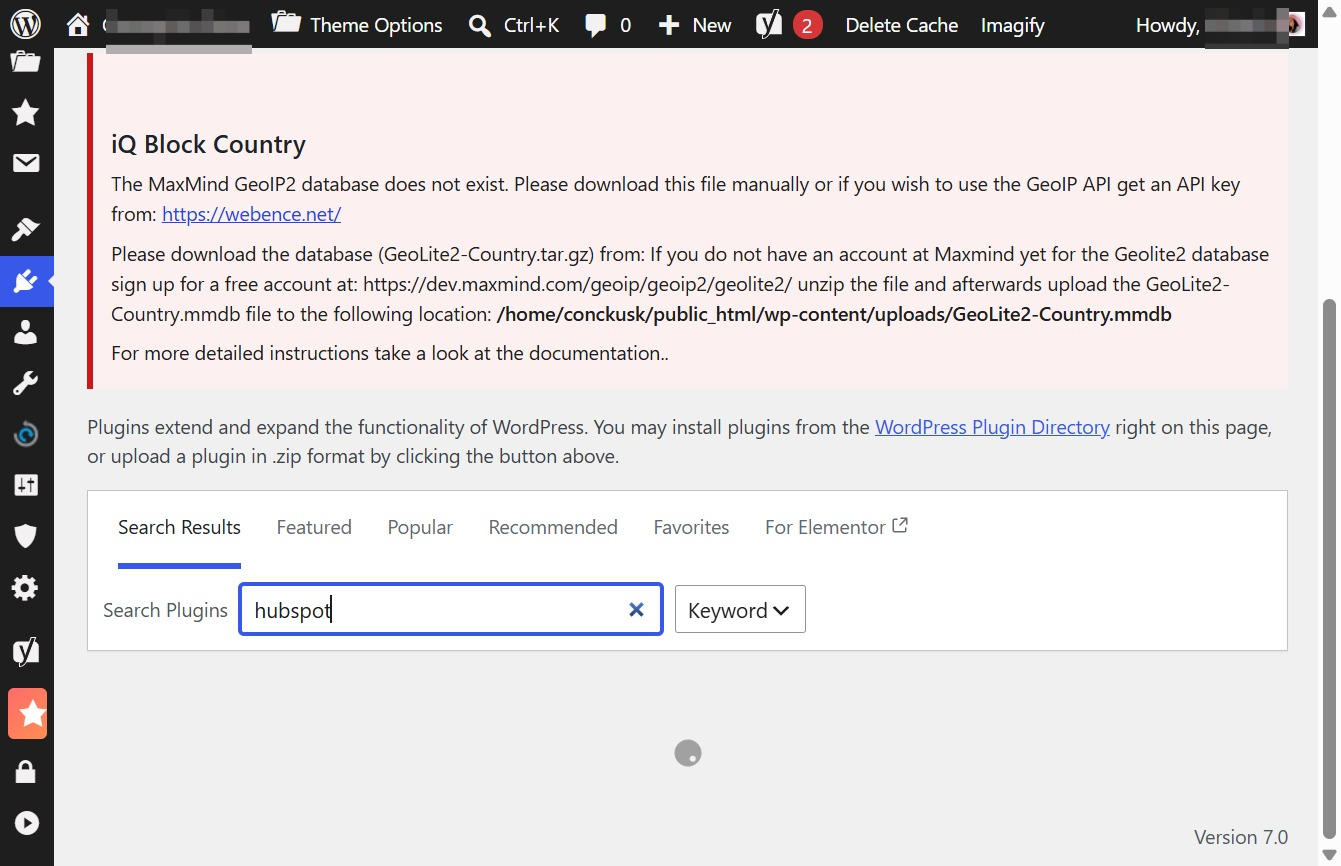Click the vertical page scrollbar

point(1329,567)
